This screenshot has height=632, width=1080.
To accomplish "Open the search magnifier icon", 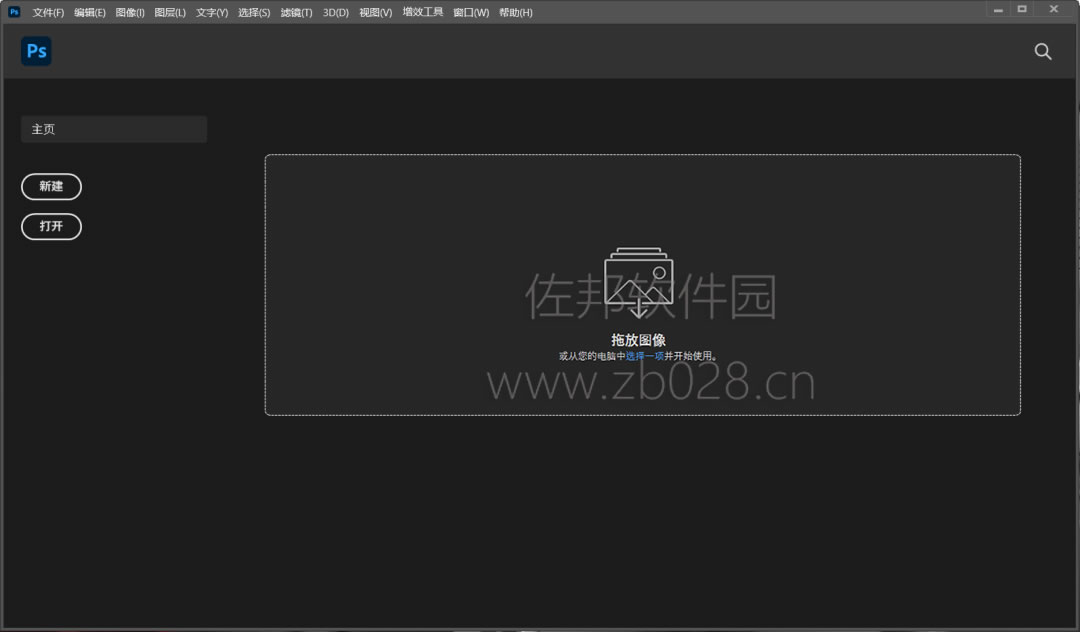I will (x=1043, y=52).
